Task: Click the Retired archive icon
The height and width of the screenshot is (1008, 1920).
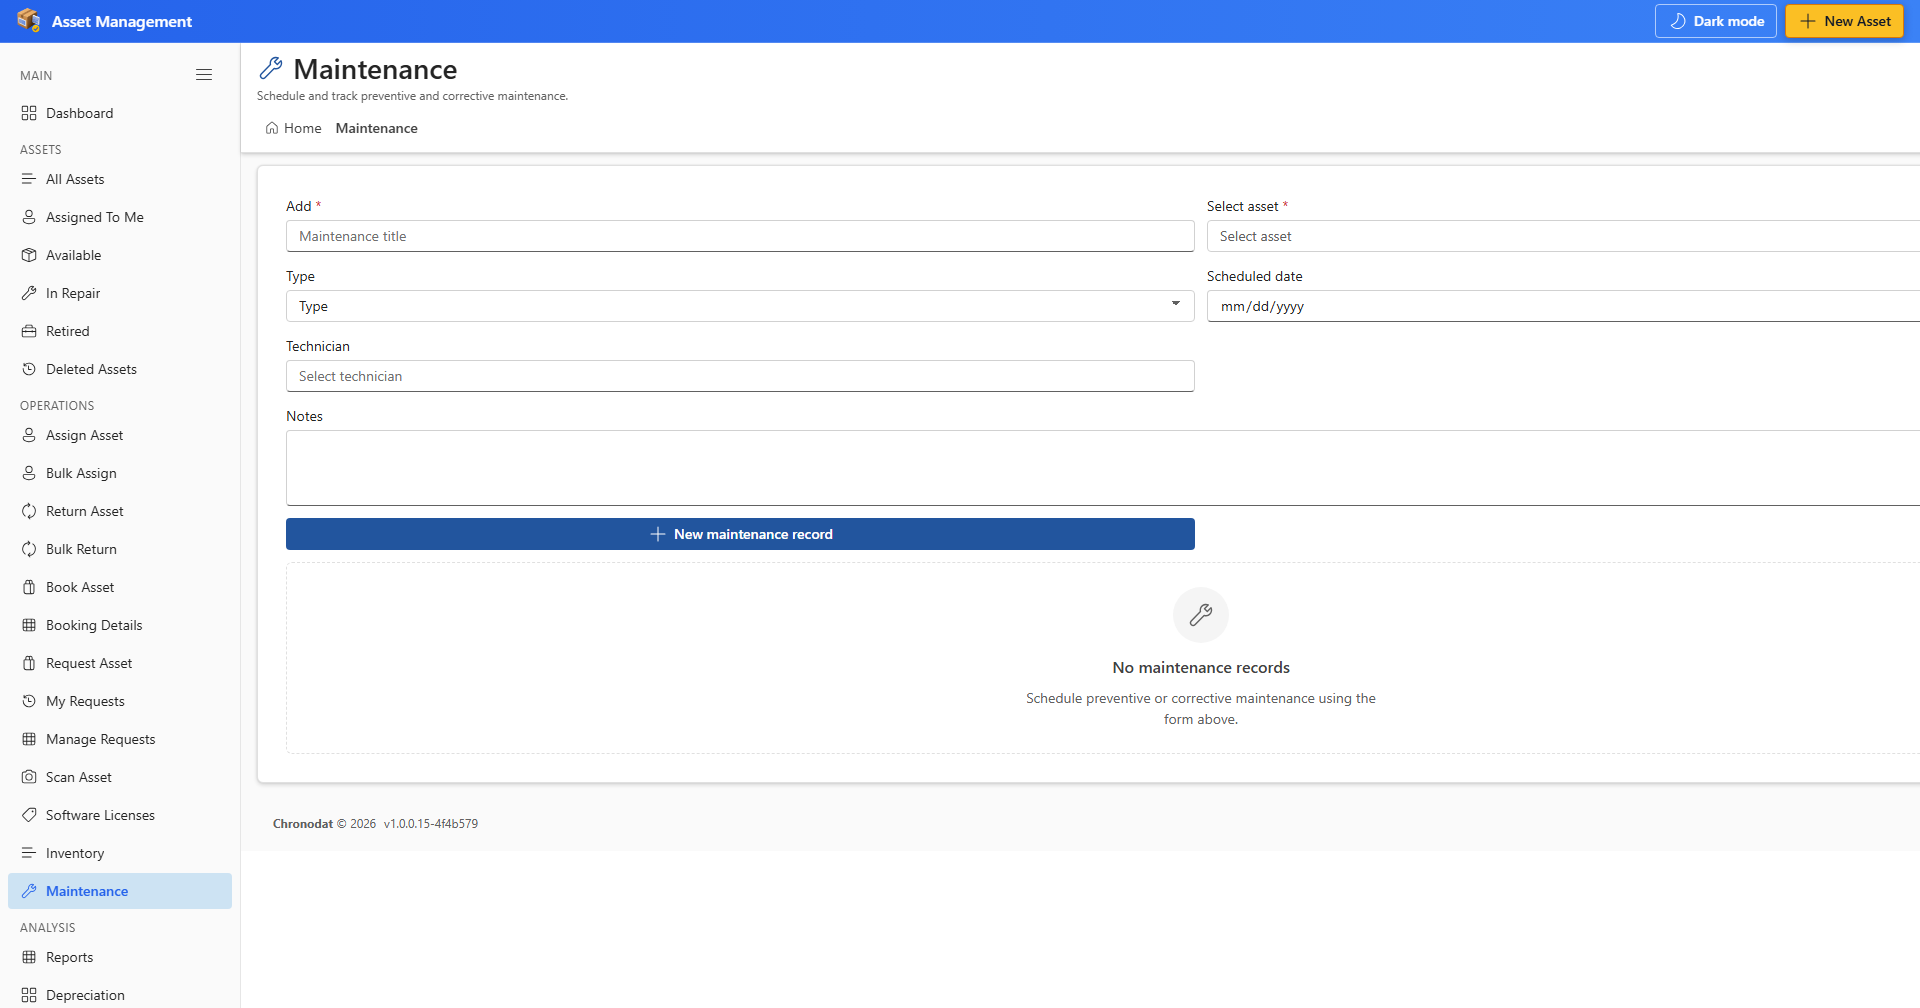Action: [x=29, y=331]
